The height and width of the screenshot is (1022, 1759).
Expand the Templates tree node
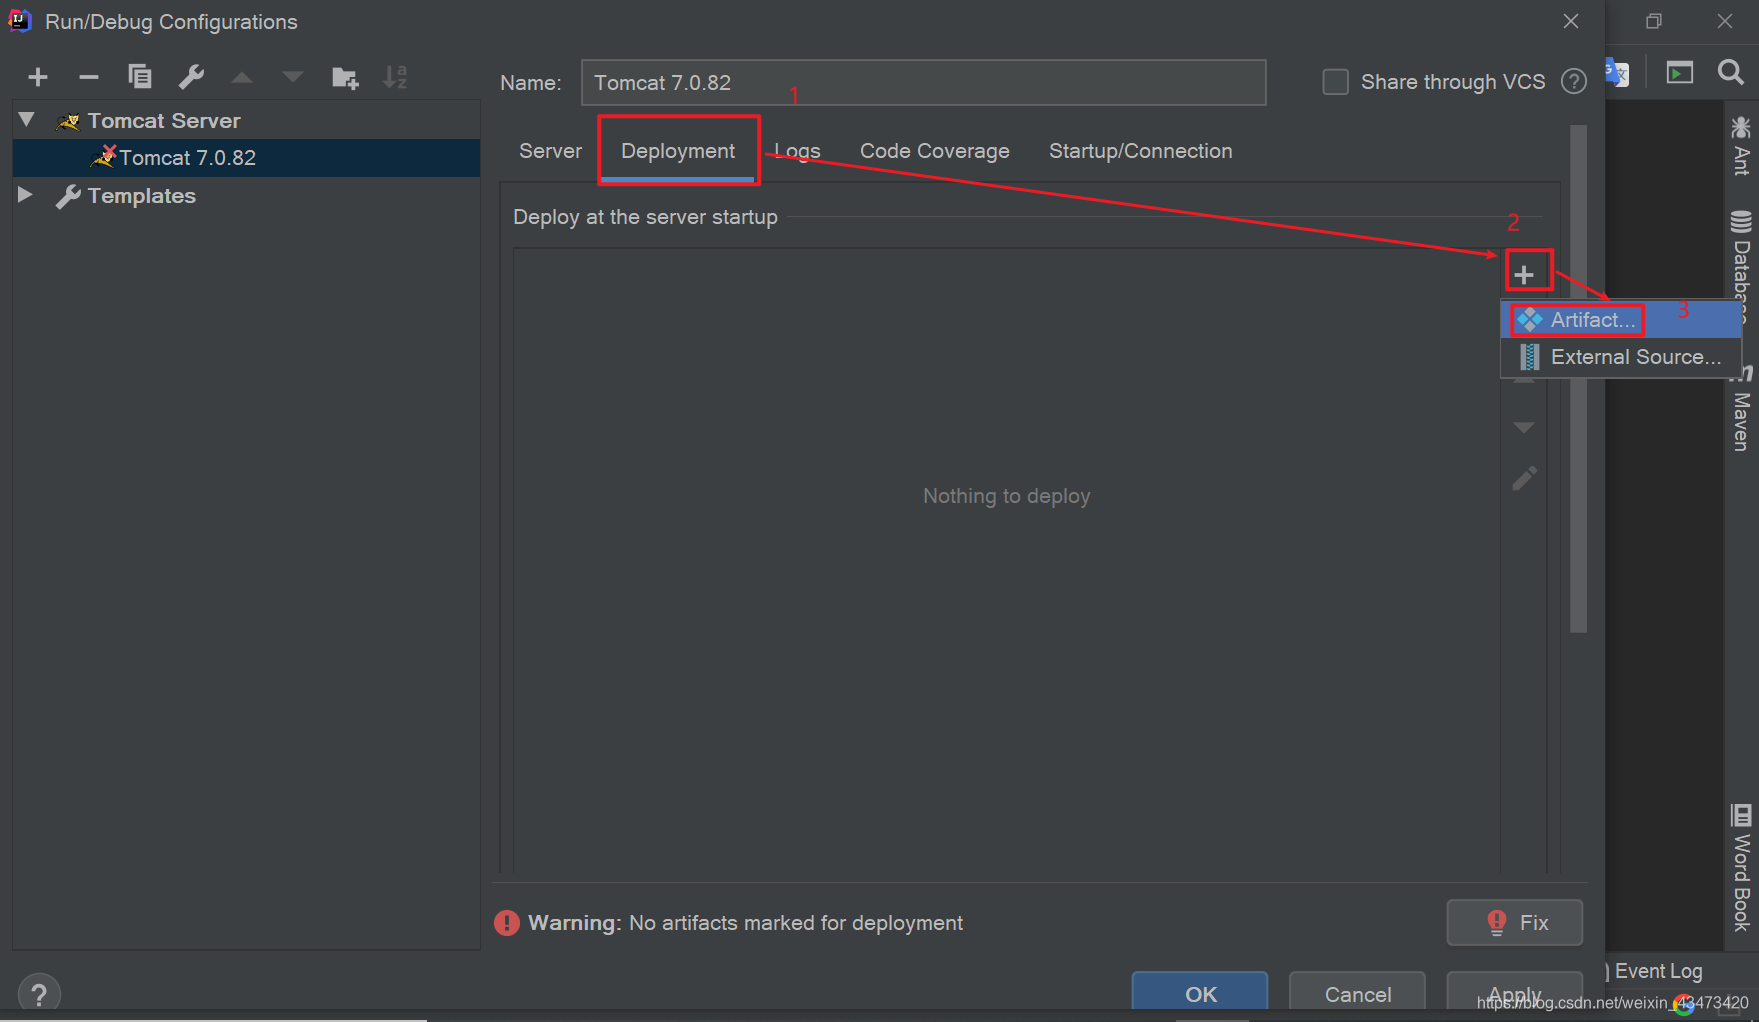coord(26,195)
